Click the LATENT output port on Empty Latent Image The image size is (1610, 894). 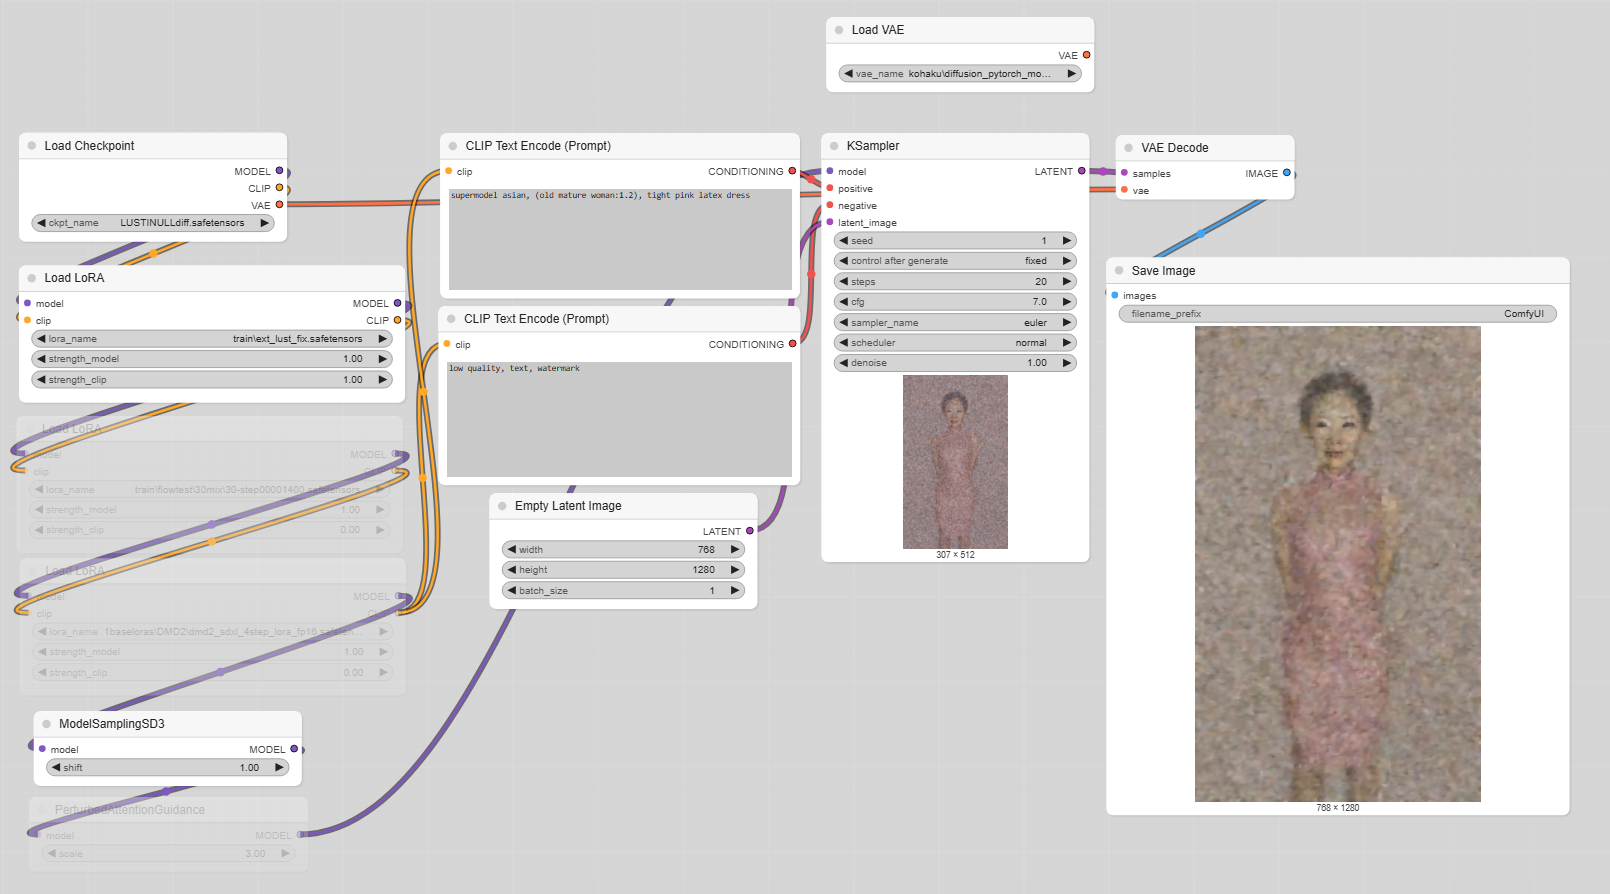[749, 531]
